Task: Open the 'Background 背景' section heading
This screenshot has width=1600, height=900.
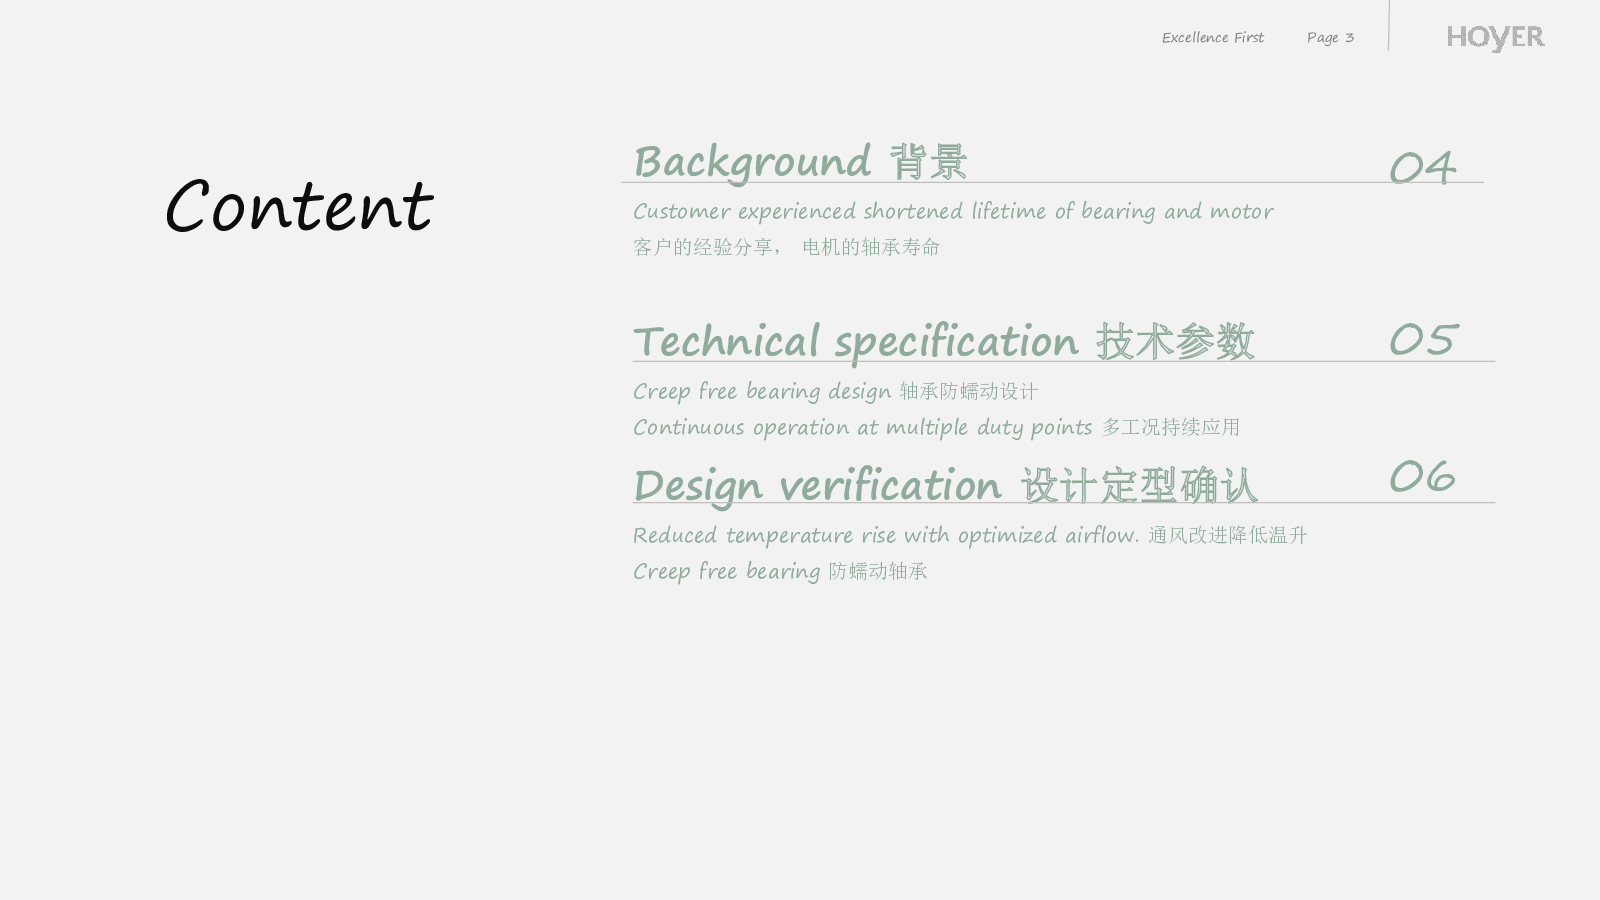Action: click(x=800, y=163)
